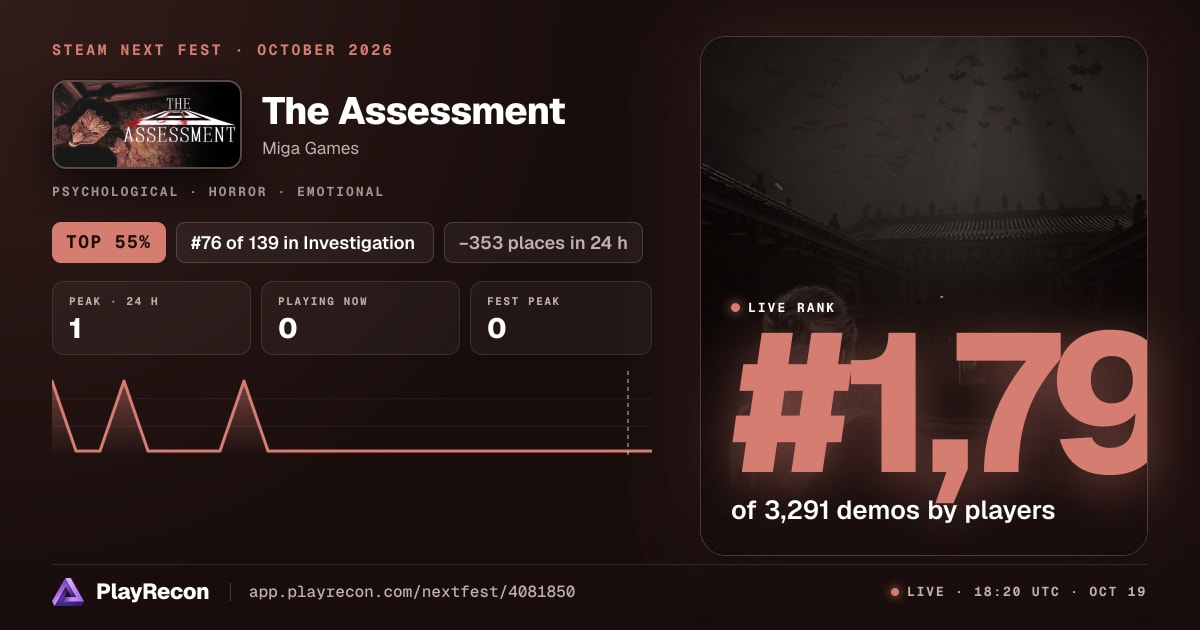Image resolution: width=1200 pixels, height=630 pixels.
Task: Click the STEAM NEXT FEST · OCTOBER 2026 heading
Action: (x=222, y=50)
